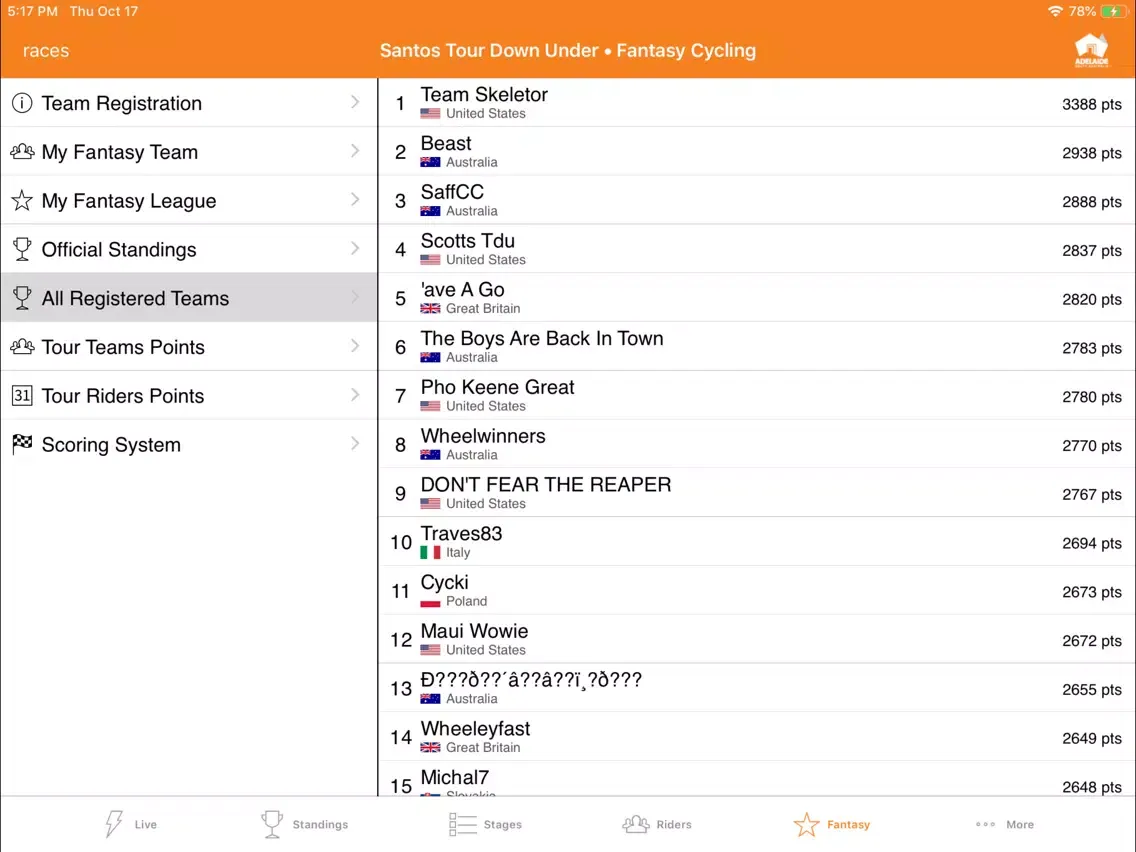Open the garbled-name team ranked 13
This screenshot has width=1136, height=852.
(756, 688)
